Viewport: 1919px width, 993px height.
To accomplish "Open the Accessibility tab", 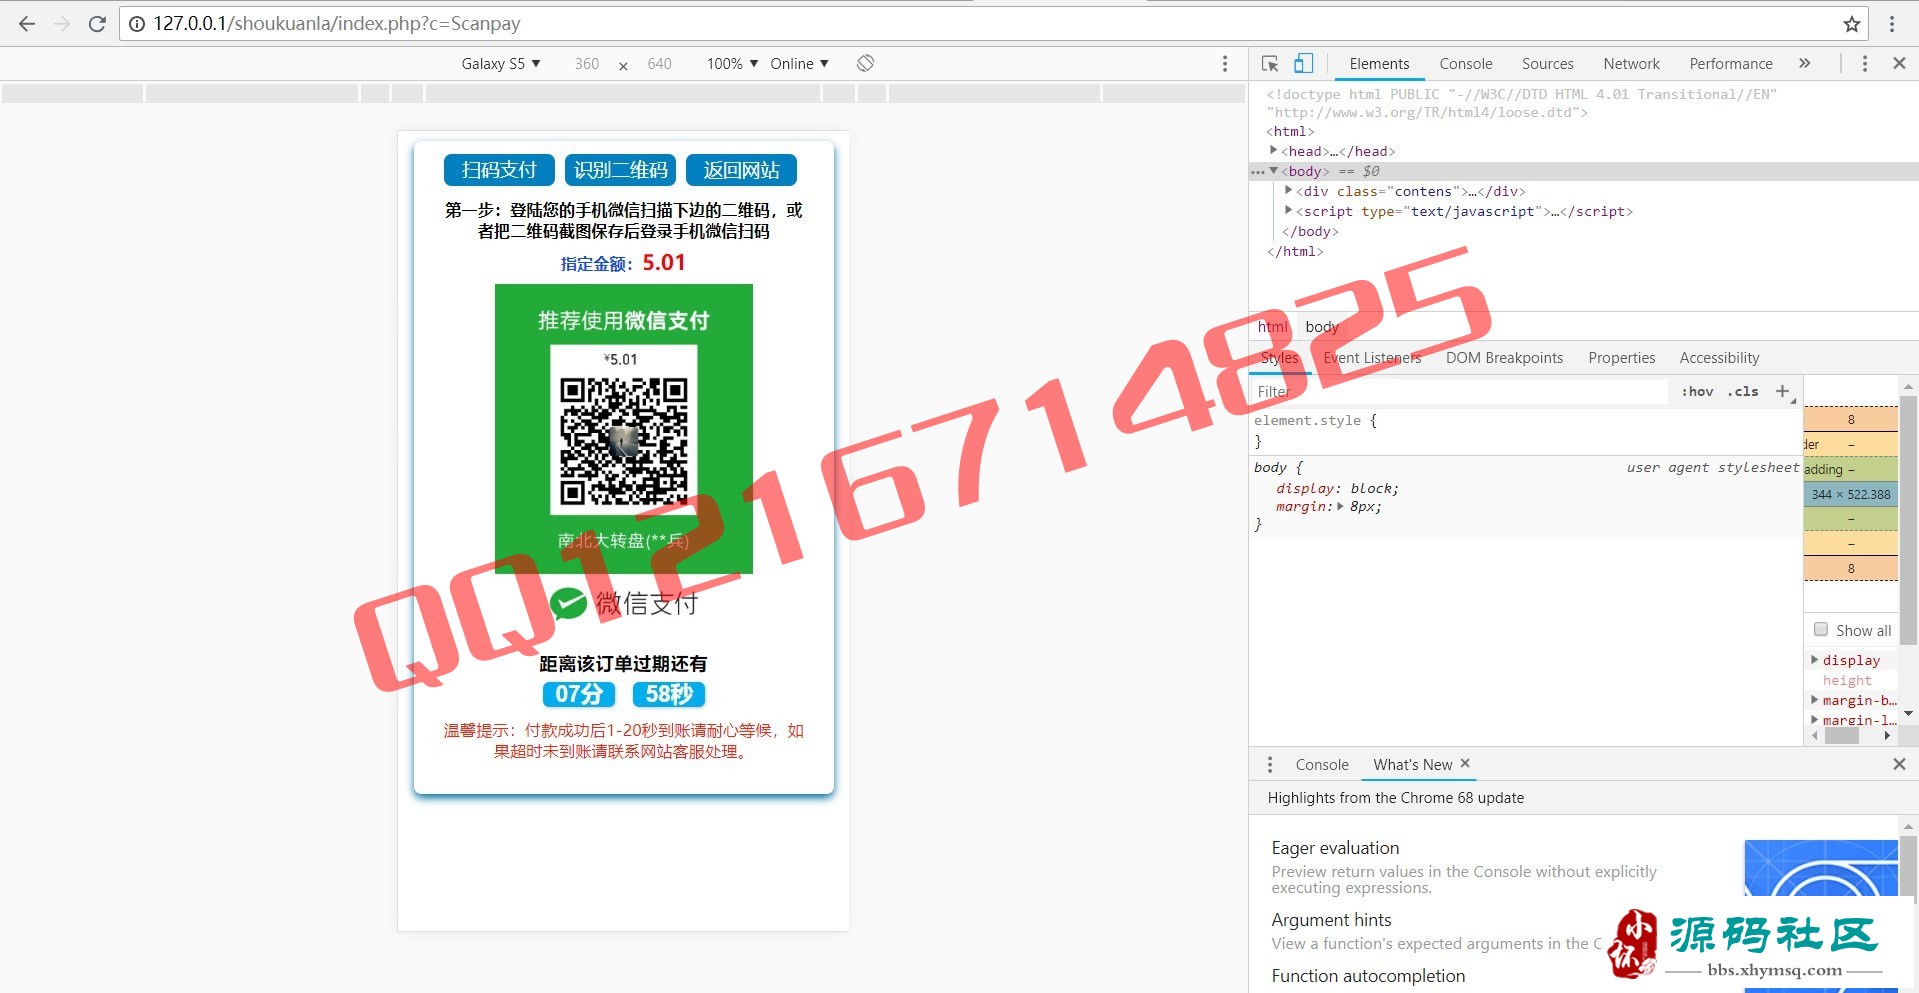I will click(x=1719, y=358).
